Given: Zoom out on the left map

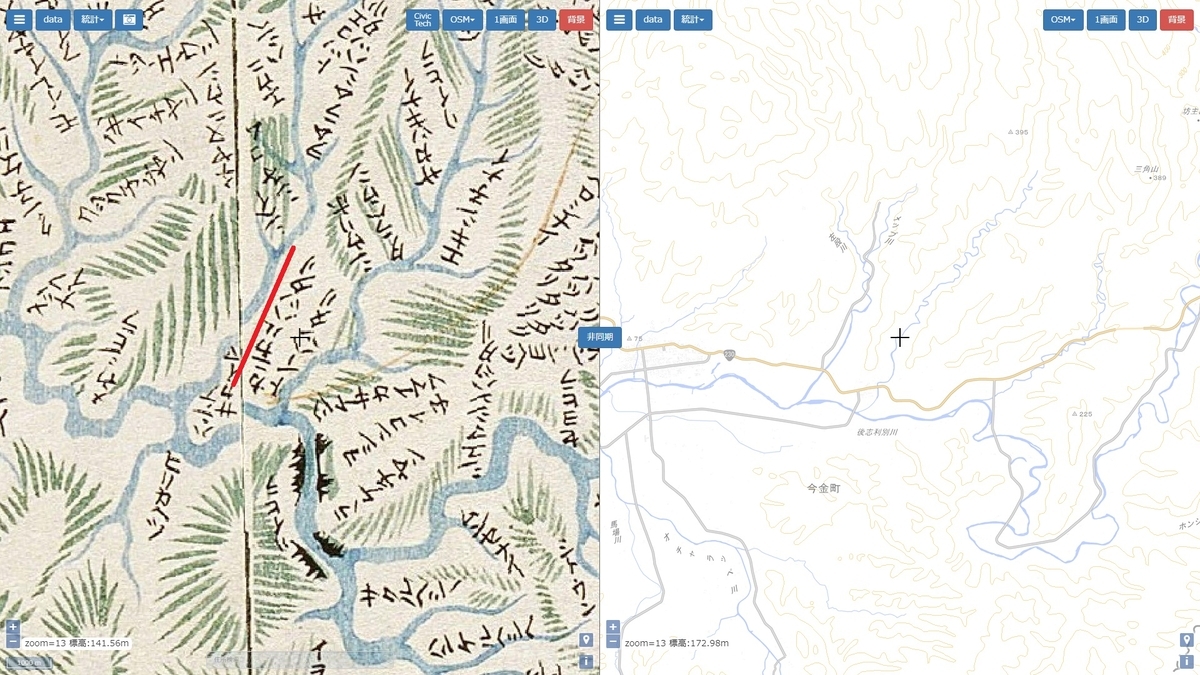Looking at the screenshot, I should pos(12,641).
